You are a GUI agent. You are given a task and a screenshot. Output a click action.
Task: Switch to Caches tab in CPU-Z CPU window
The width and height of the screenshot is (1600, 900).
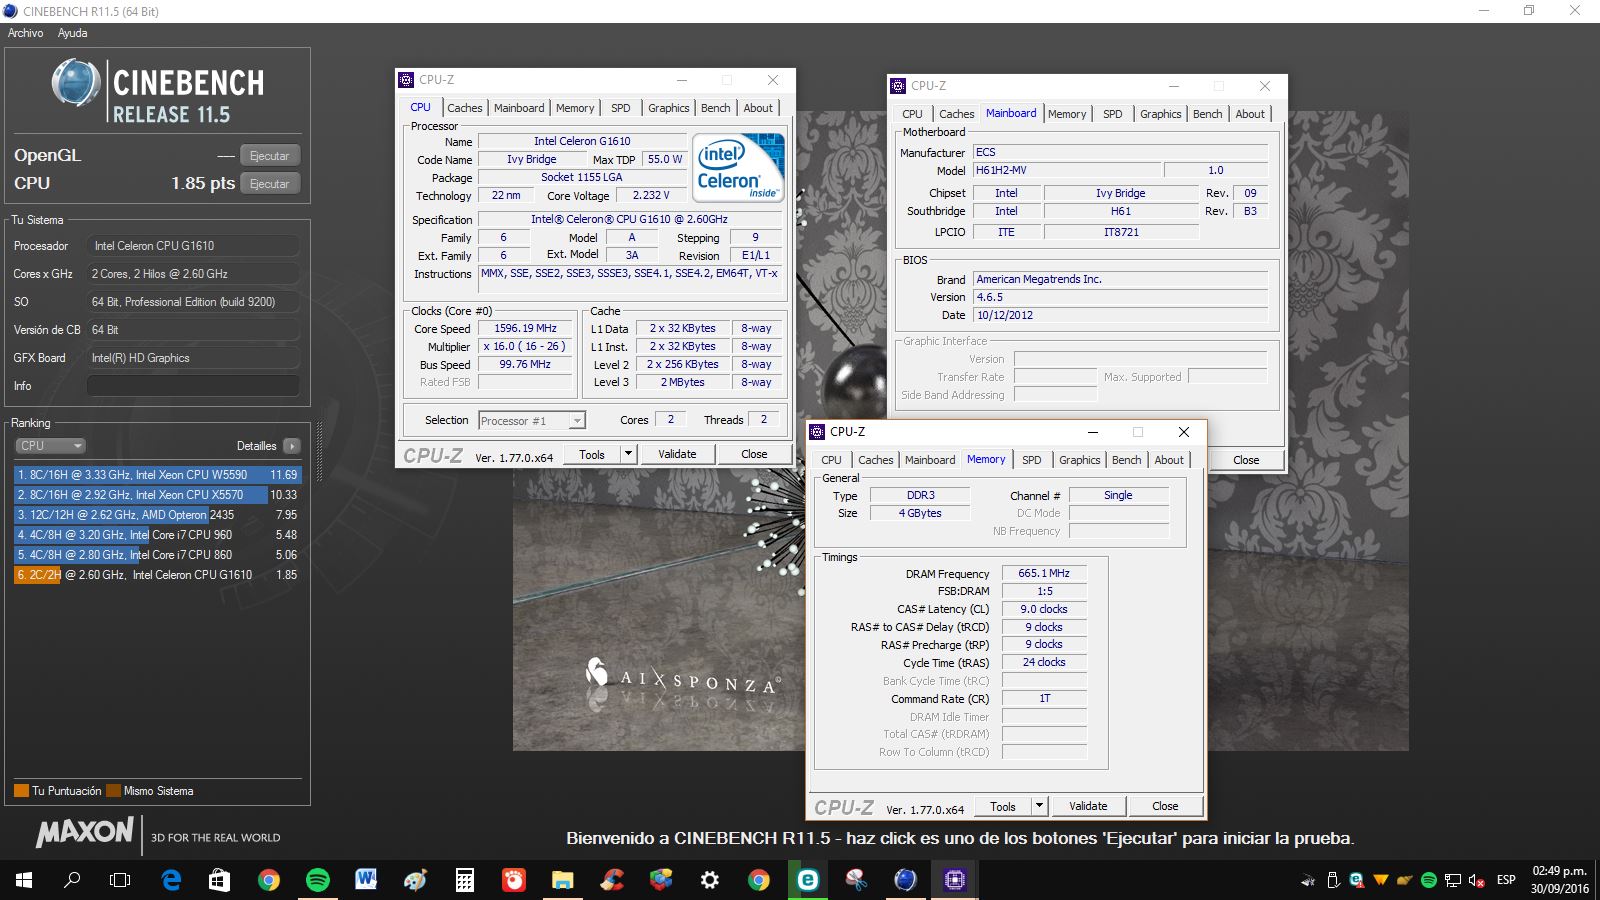(464, 108)
